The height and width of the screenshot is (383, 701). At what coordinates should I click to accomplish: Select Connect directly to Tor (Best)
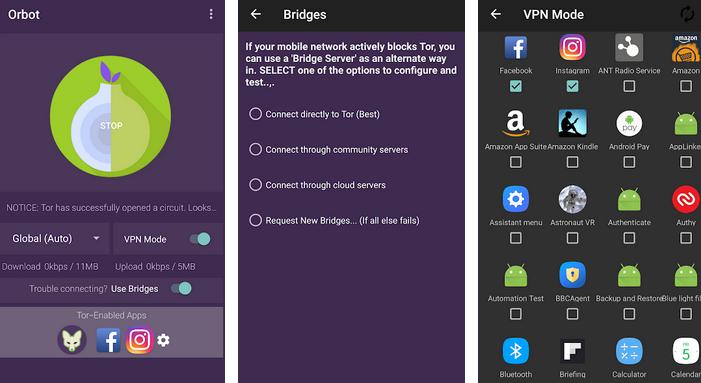pos(314,114)
